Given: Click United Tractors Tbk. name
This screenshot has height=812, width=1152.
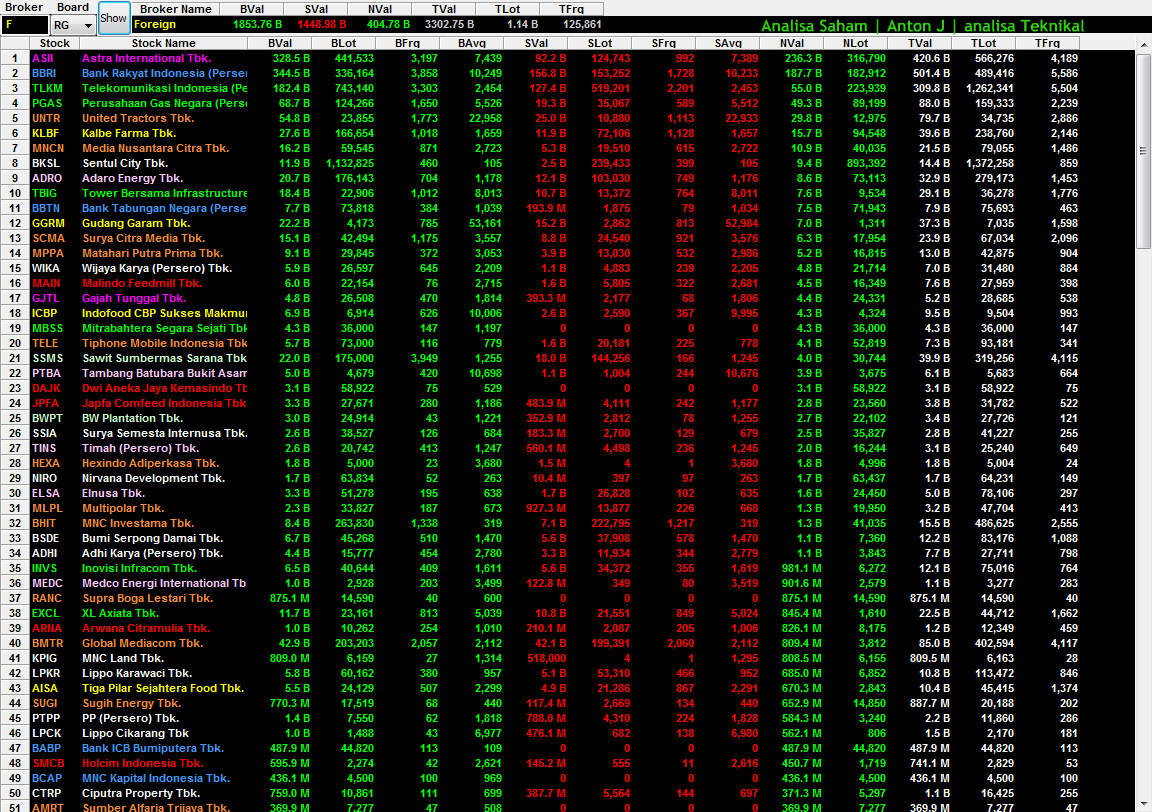Looking at the screenshot, I should click(x=138, y=118).
